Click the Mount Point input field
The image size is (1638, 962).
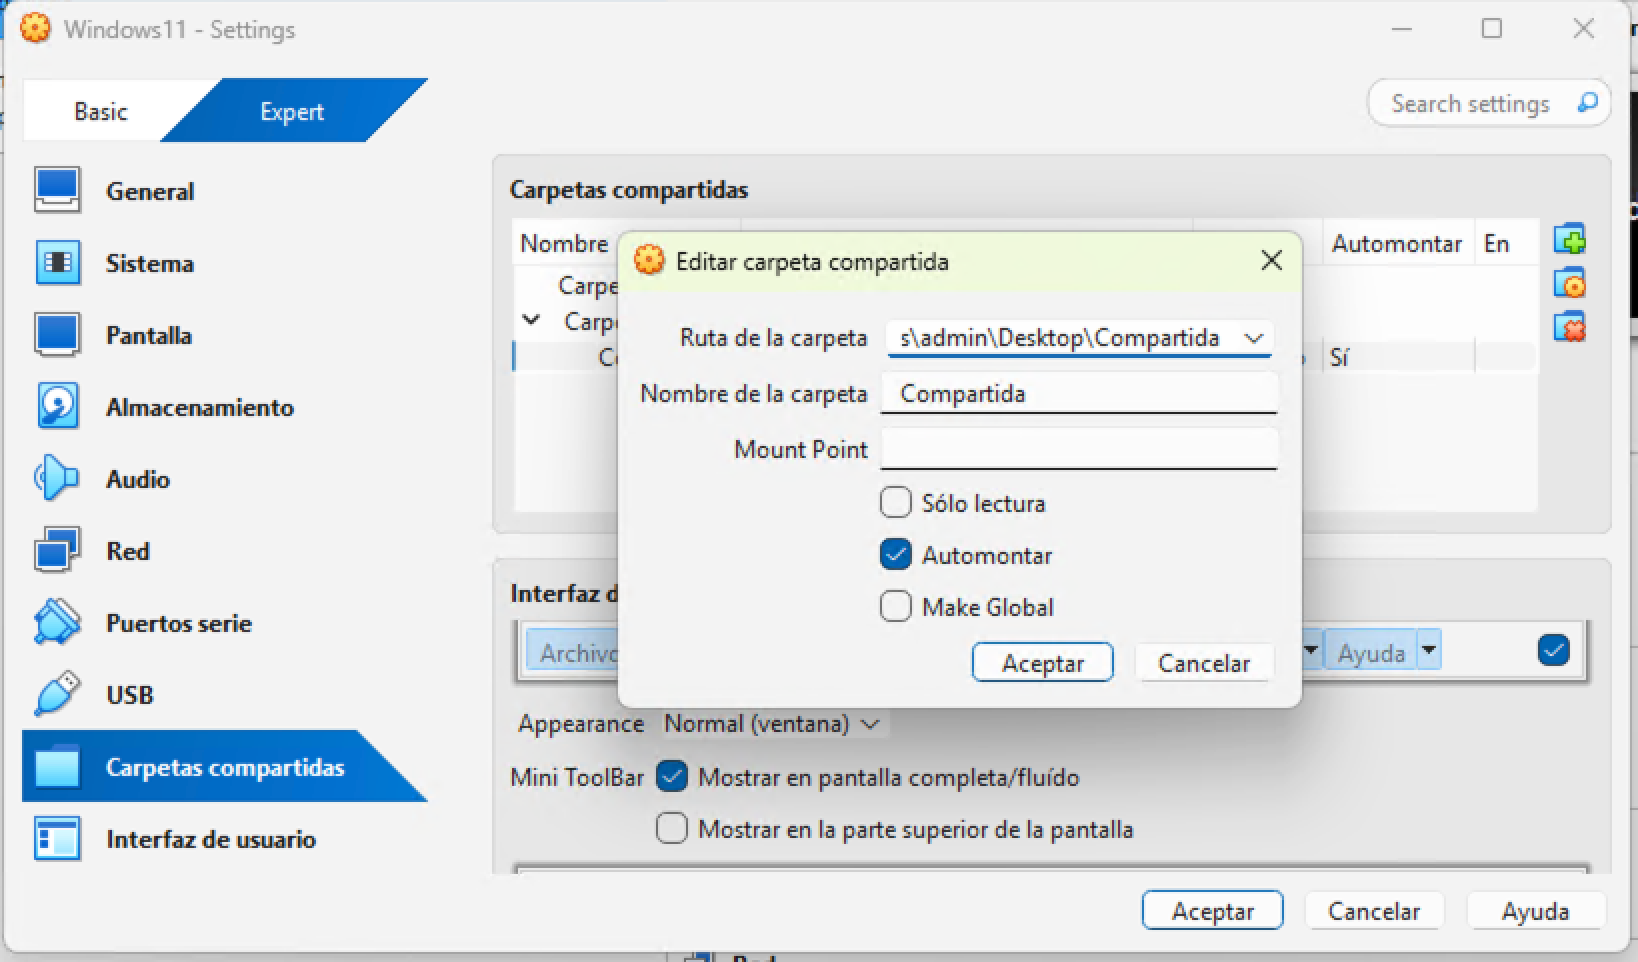click(1079, 449)
